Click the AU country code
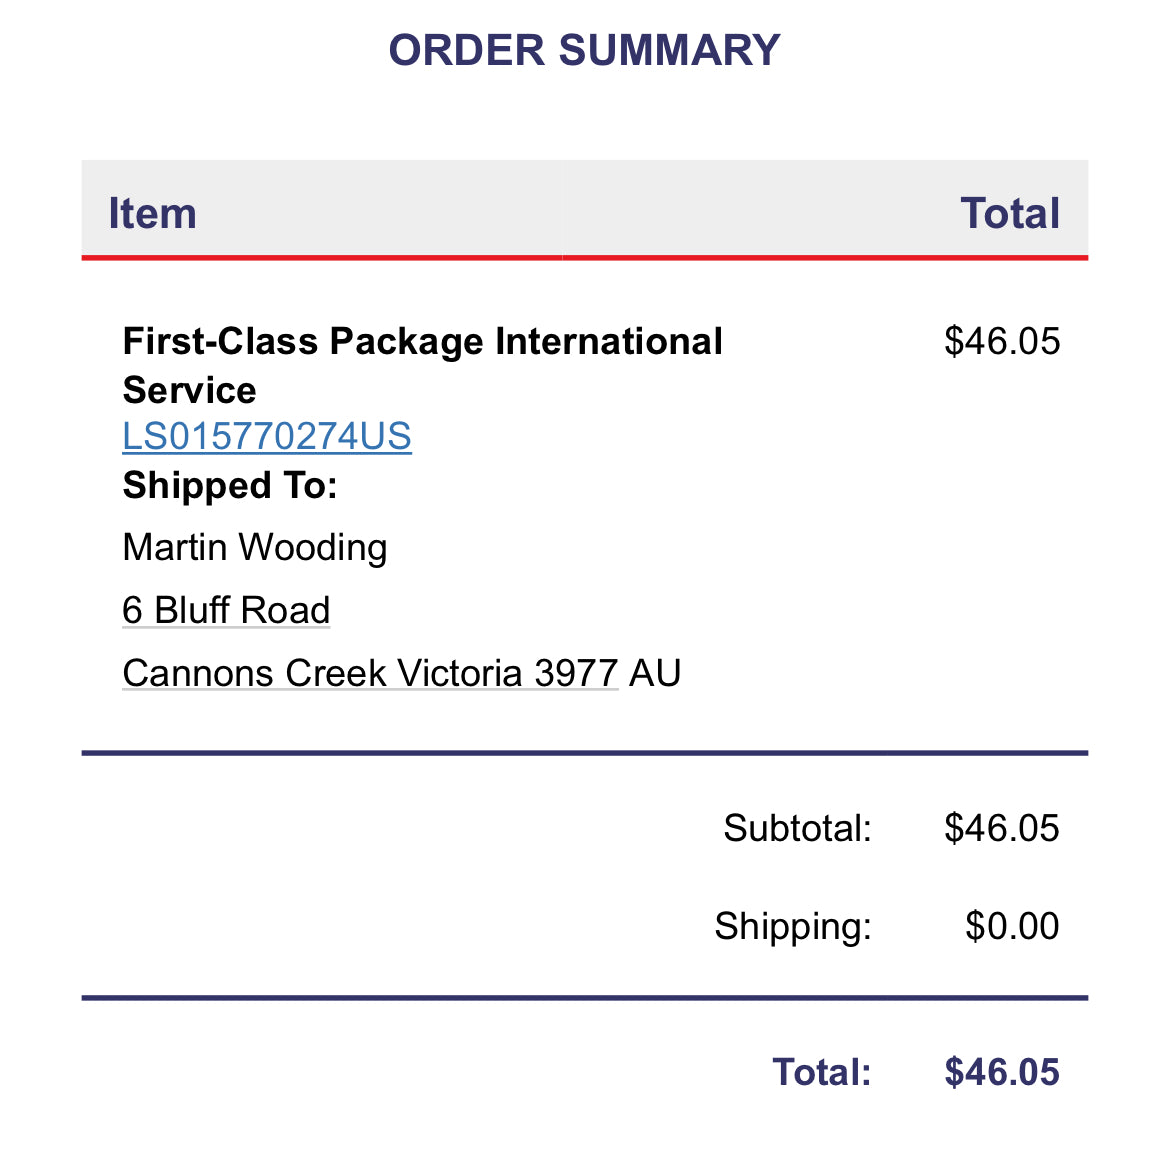 pos(654,673)
